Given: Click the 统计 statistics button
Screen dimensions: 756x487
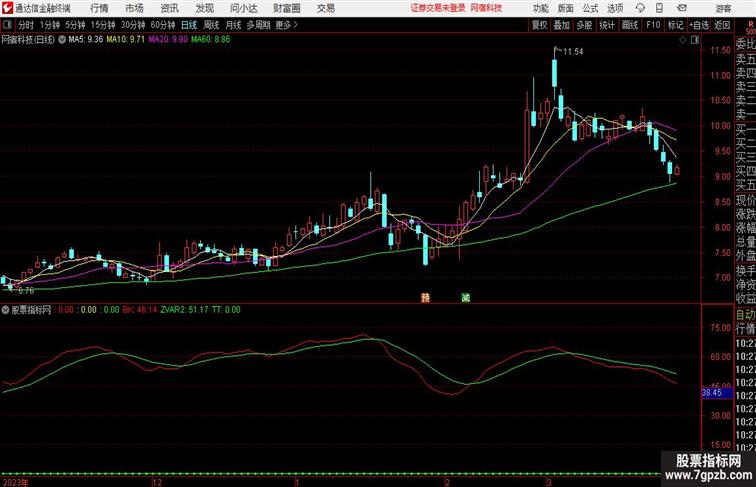Looking at the screenshot, I should tap(607, 25).
